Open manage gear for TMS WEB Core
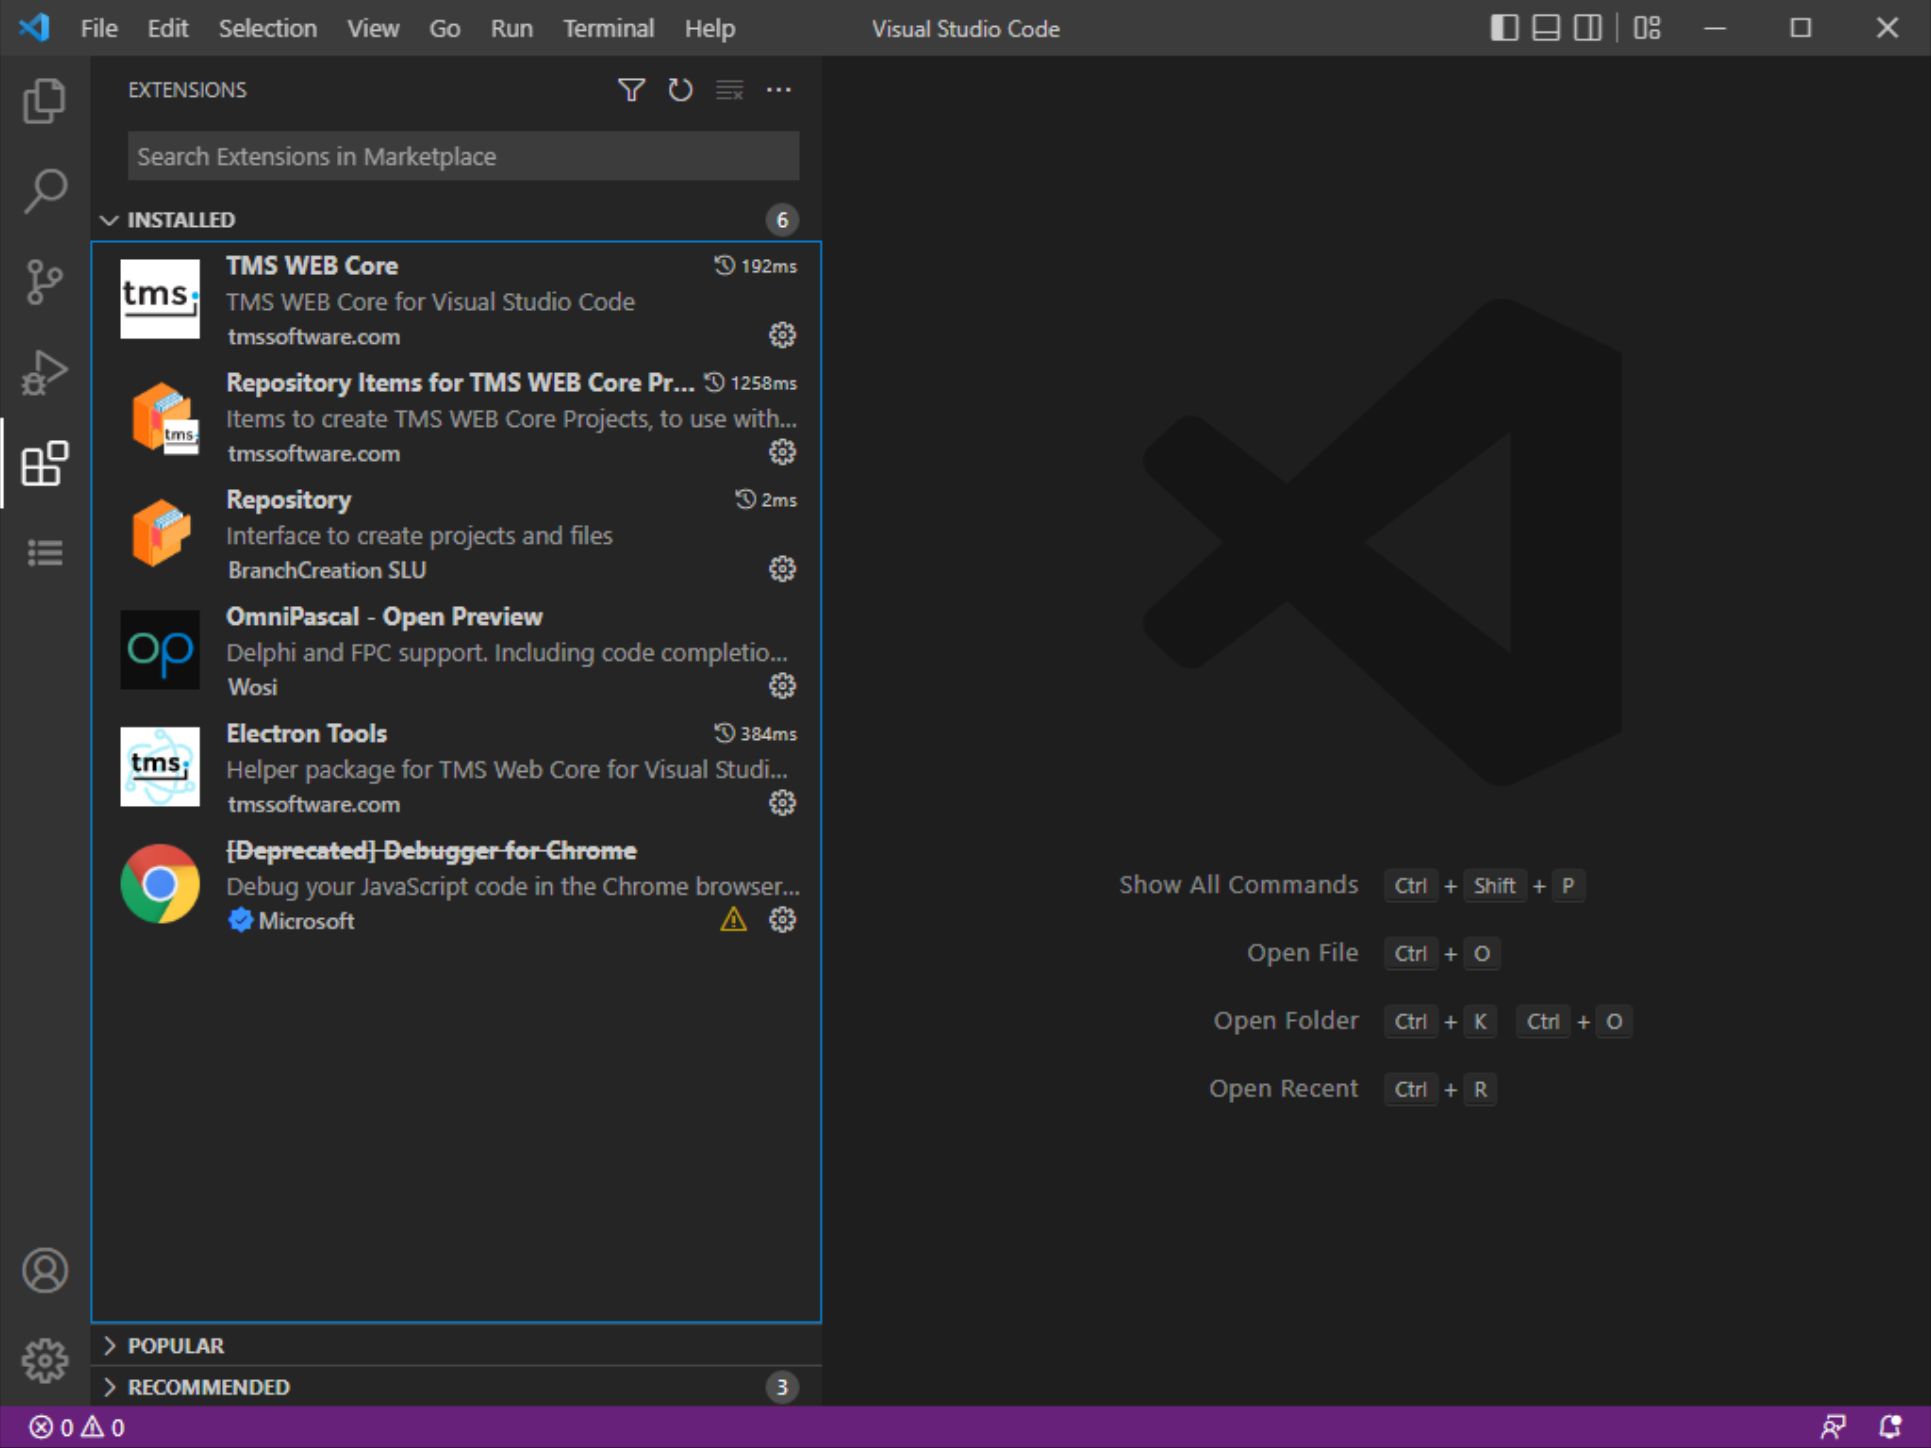Viewport: 1931px width, 1448px height. coord(782,335)
